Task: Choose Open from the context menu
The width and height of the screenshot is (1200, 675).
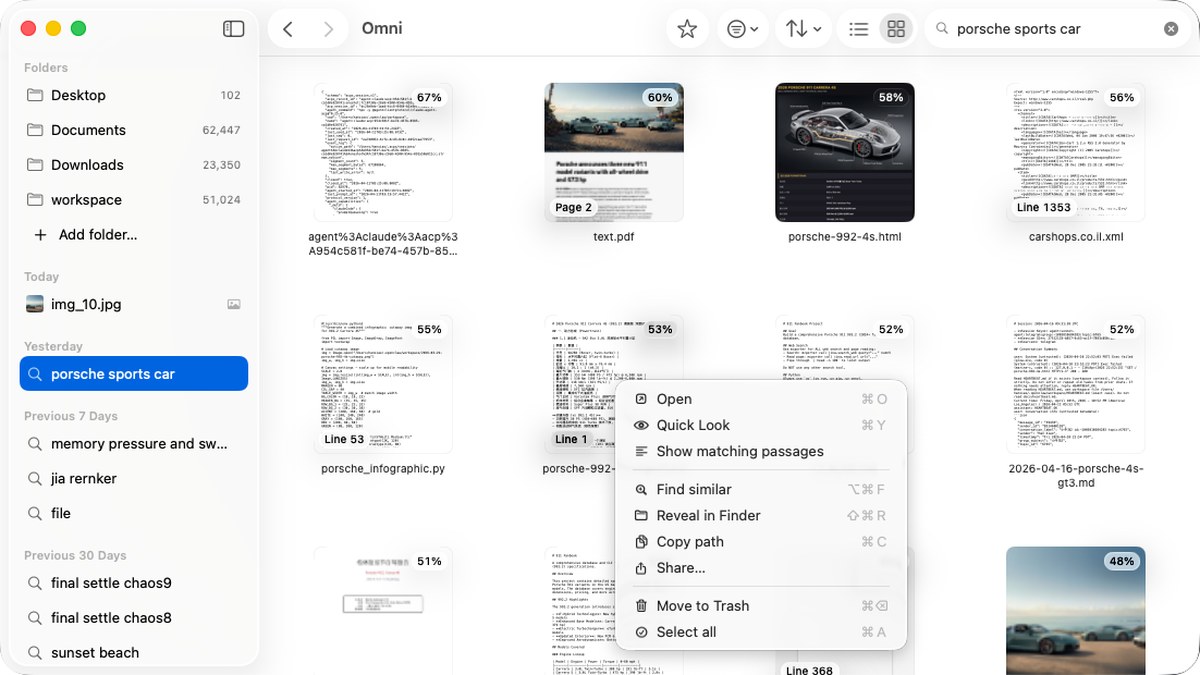Action: [x=760, y=399]
